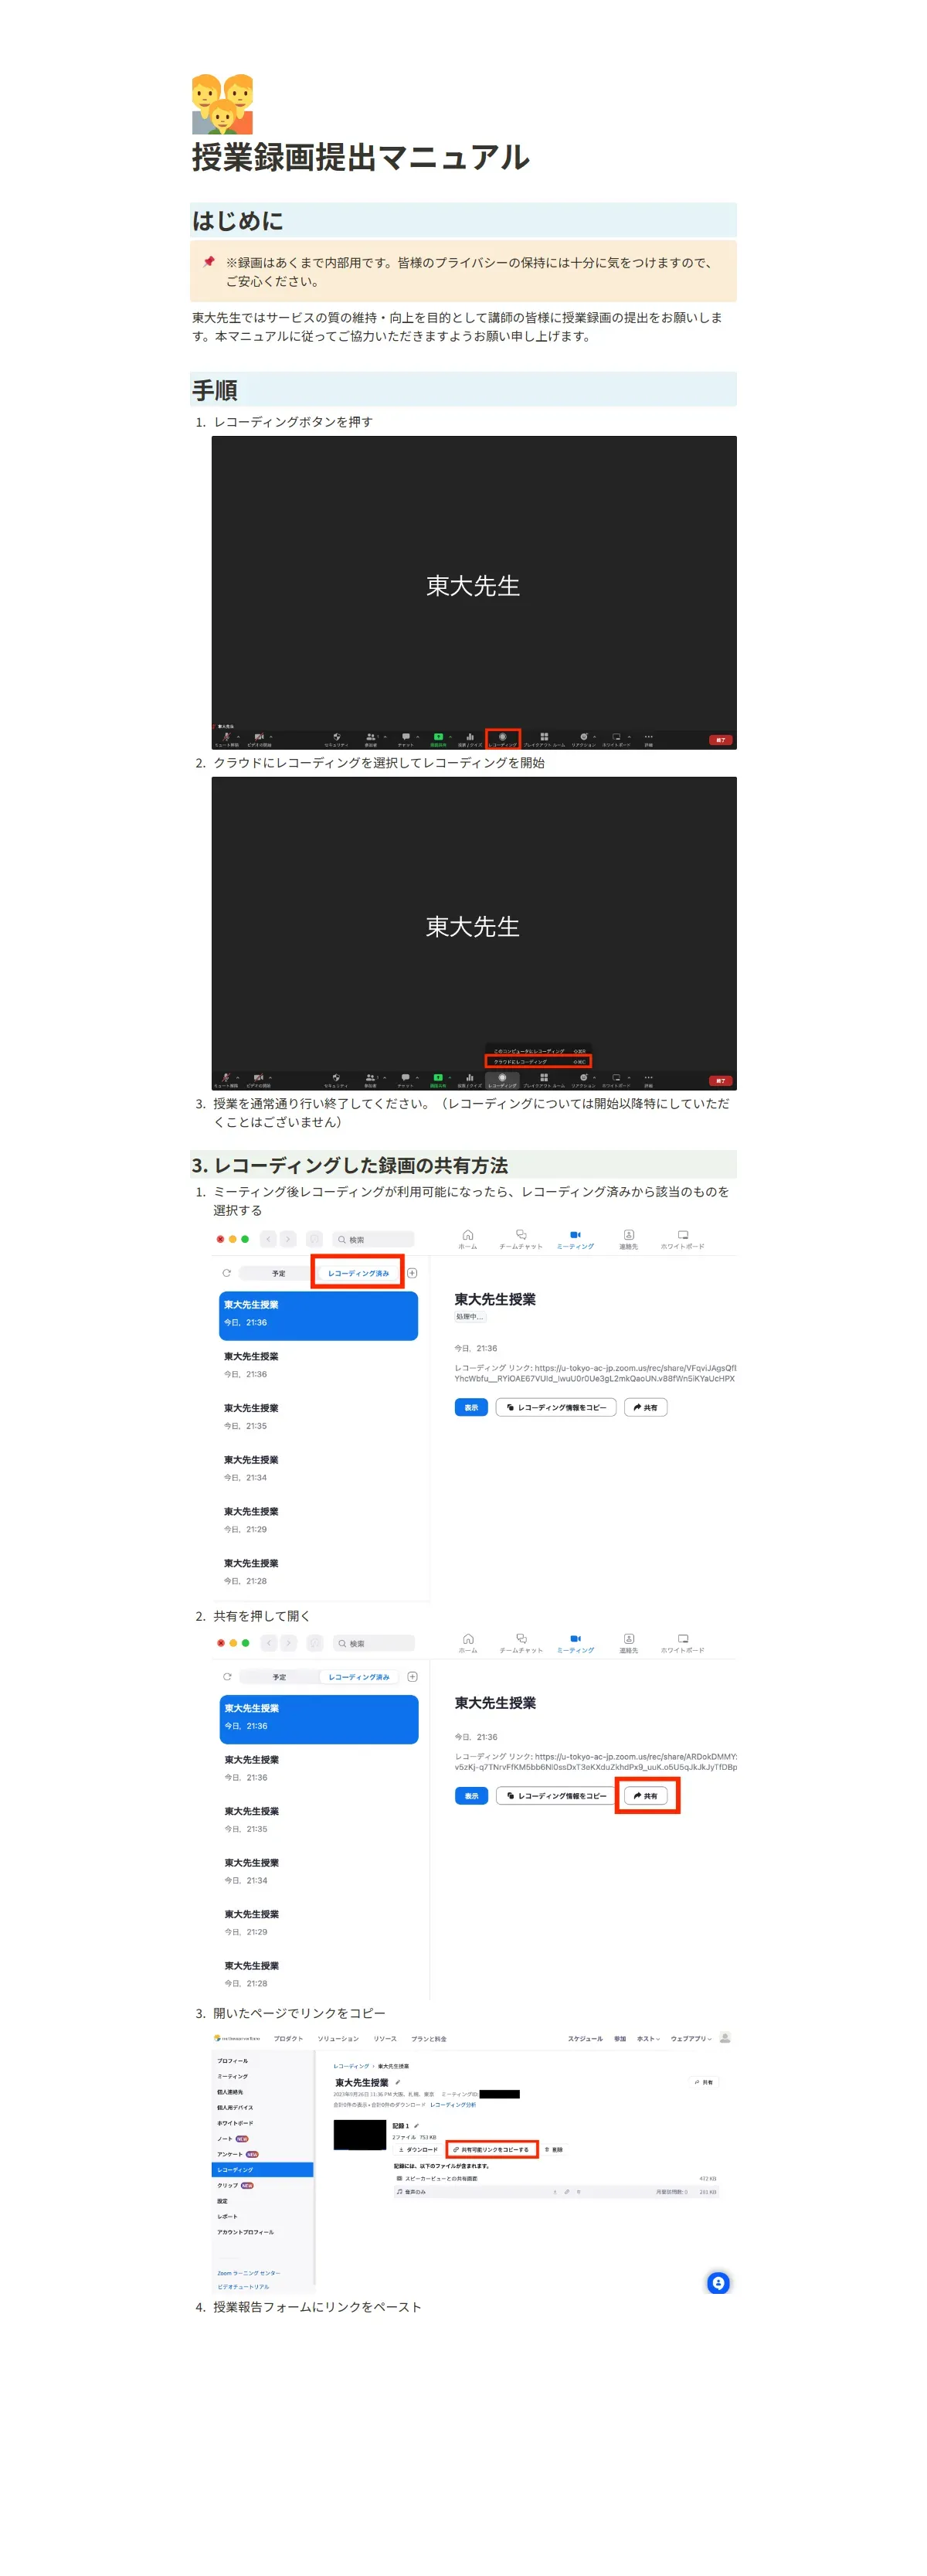Choose クラウドにレコーディング in the recording popup menu
This screenshot has width=927, height=2576.
[x=539, y=1061]
